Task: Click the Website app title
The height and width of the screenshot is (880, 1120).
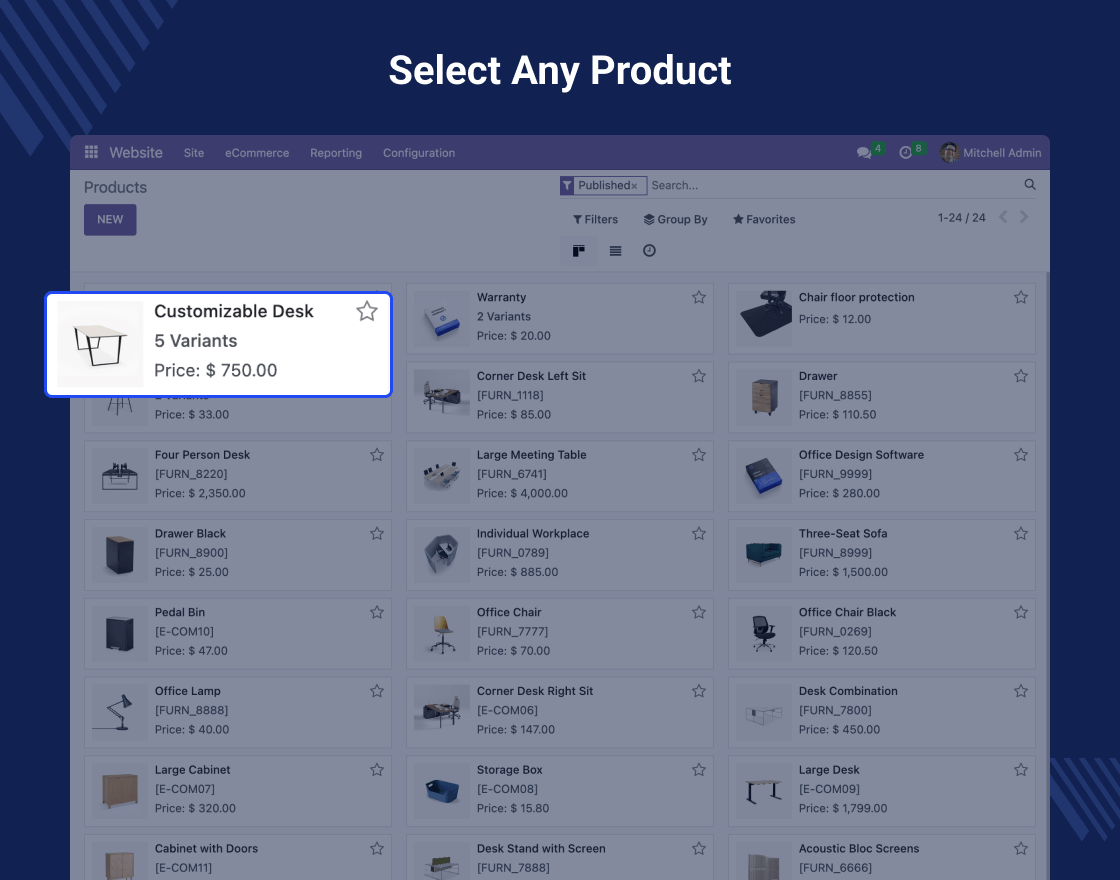Action: (x=136, y=152)
